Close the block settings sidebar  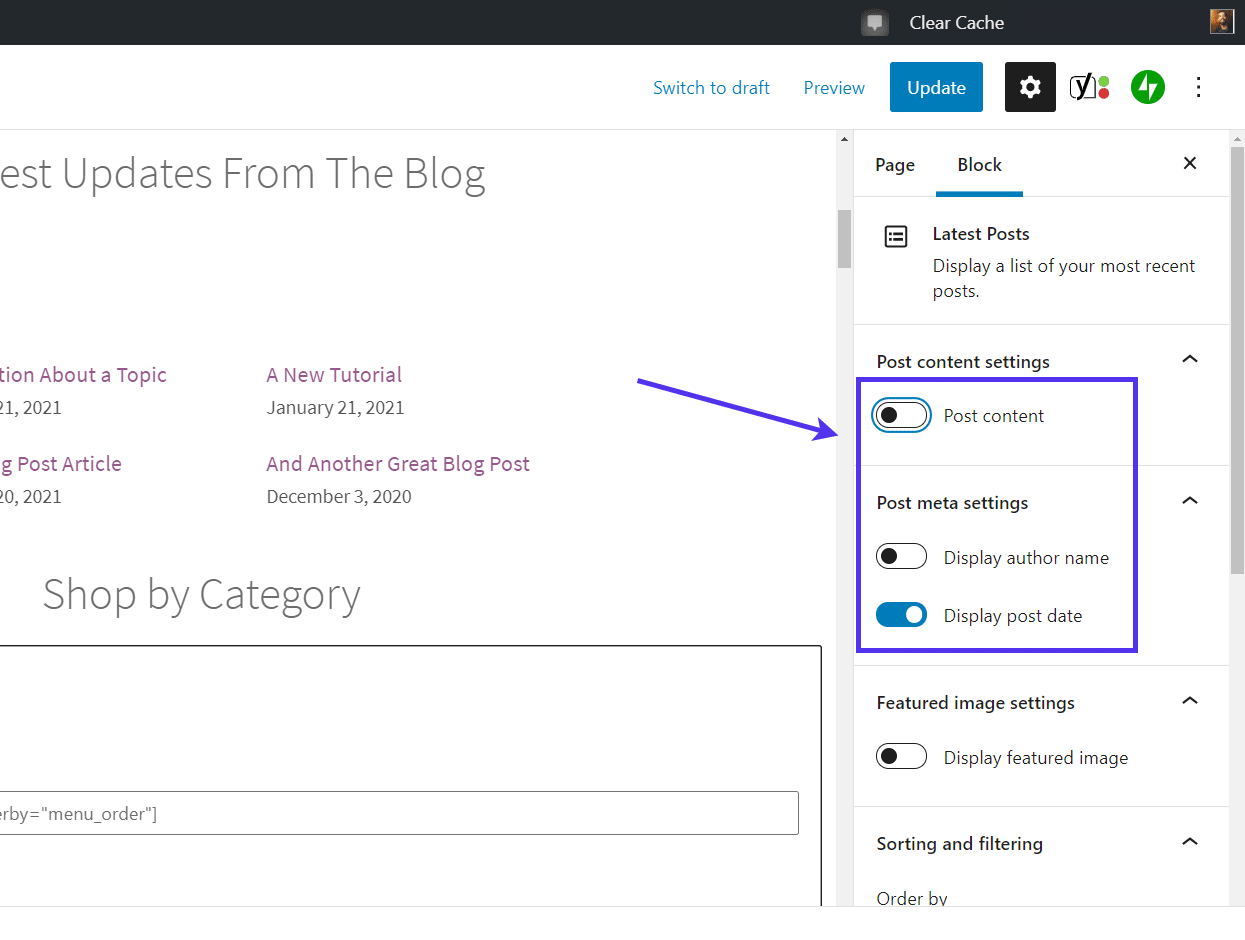pyautogui.click(x=1190, y=163)
